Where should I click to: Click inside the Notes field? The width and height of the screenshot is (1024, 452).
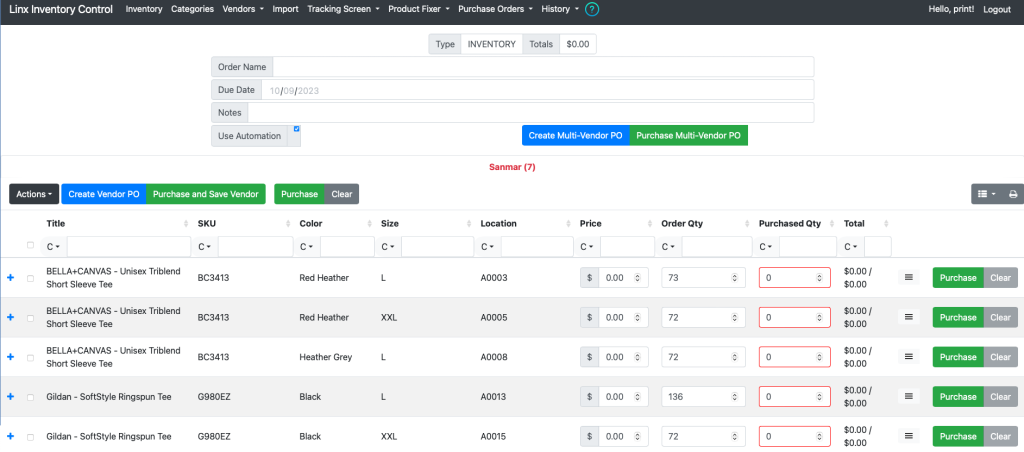pyautogui.click(x=530, y=112)
